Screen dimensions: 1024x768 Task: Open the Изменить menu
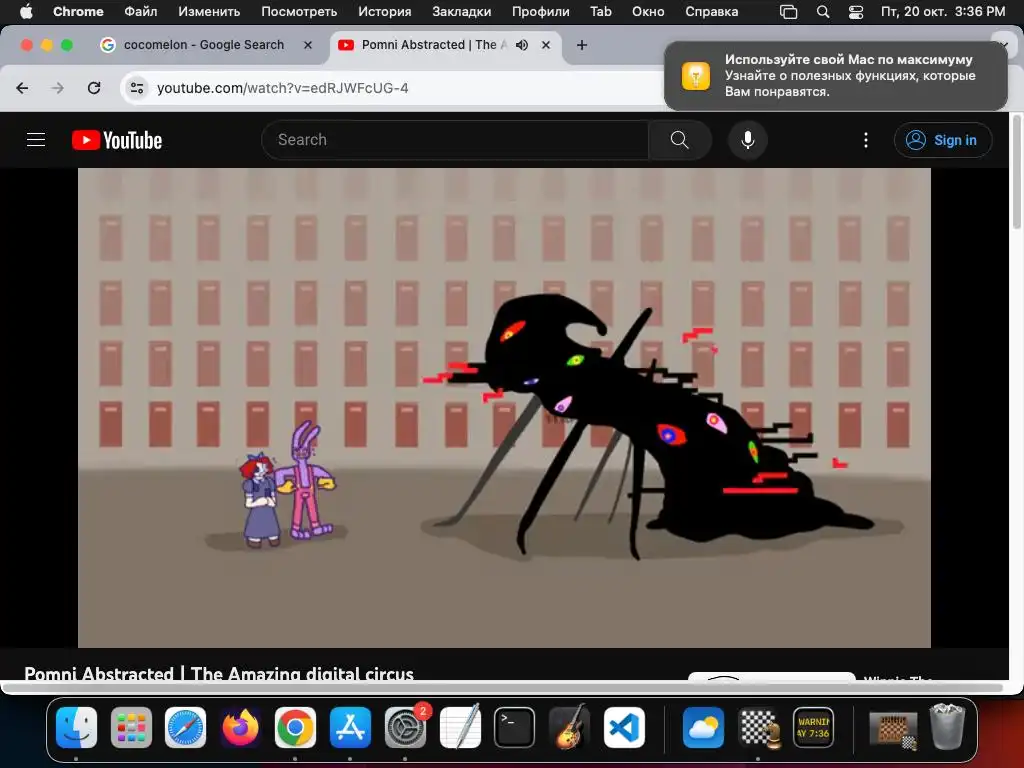[x=209, y=11]
